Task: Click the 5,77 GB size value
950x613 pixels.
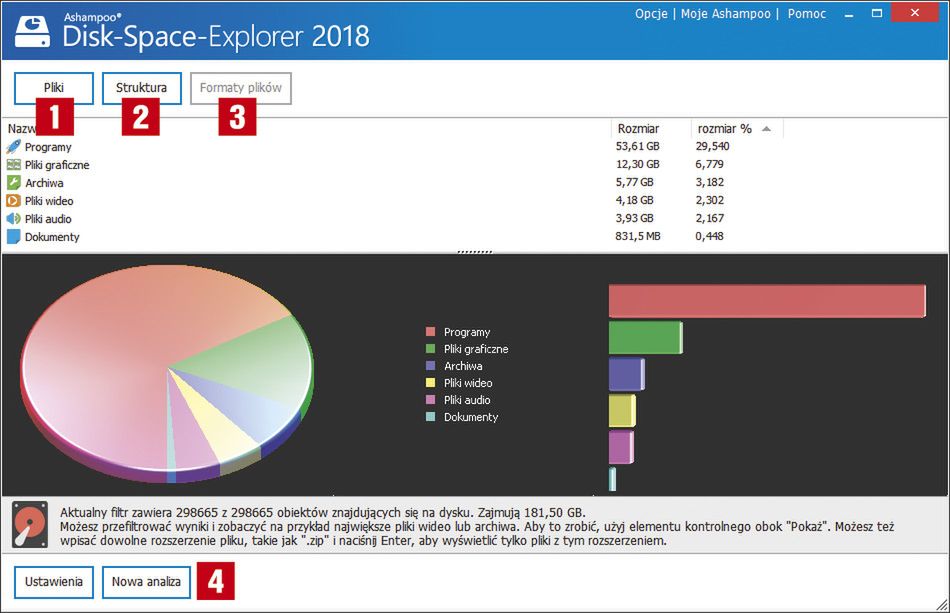Action: (634, 182)
